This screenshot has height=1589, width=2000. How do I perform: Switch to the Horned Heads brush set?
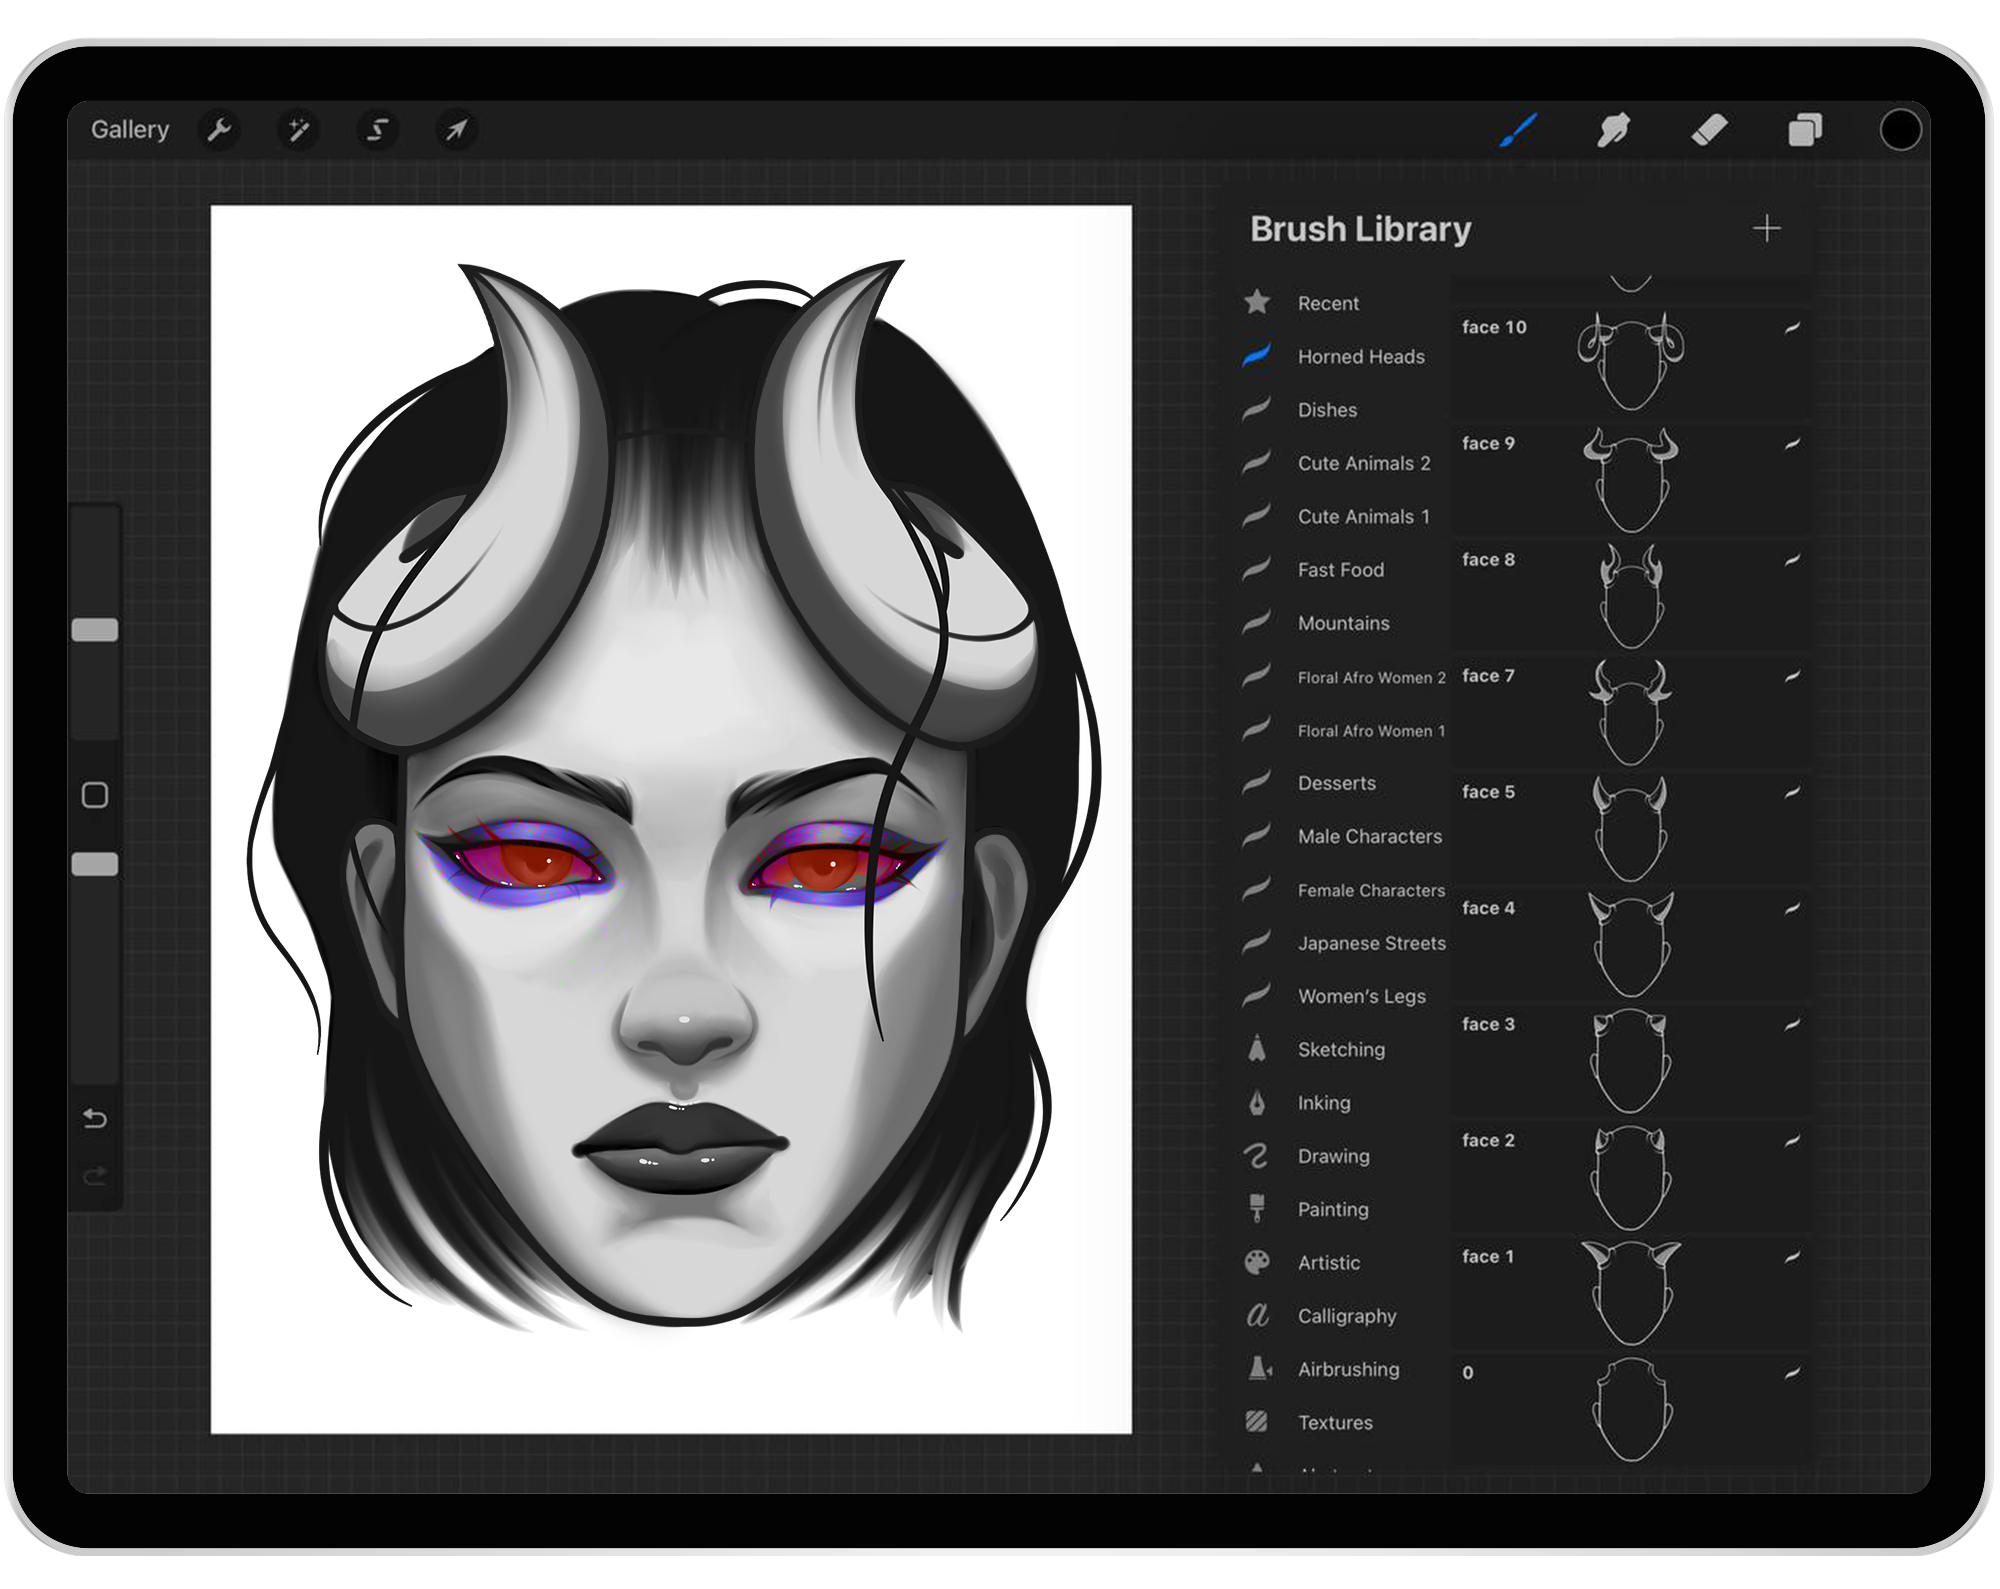tap(1360, 356)
